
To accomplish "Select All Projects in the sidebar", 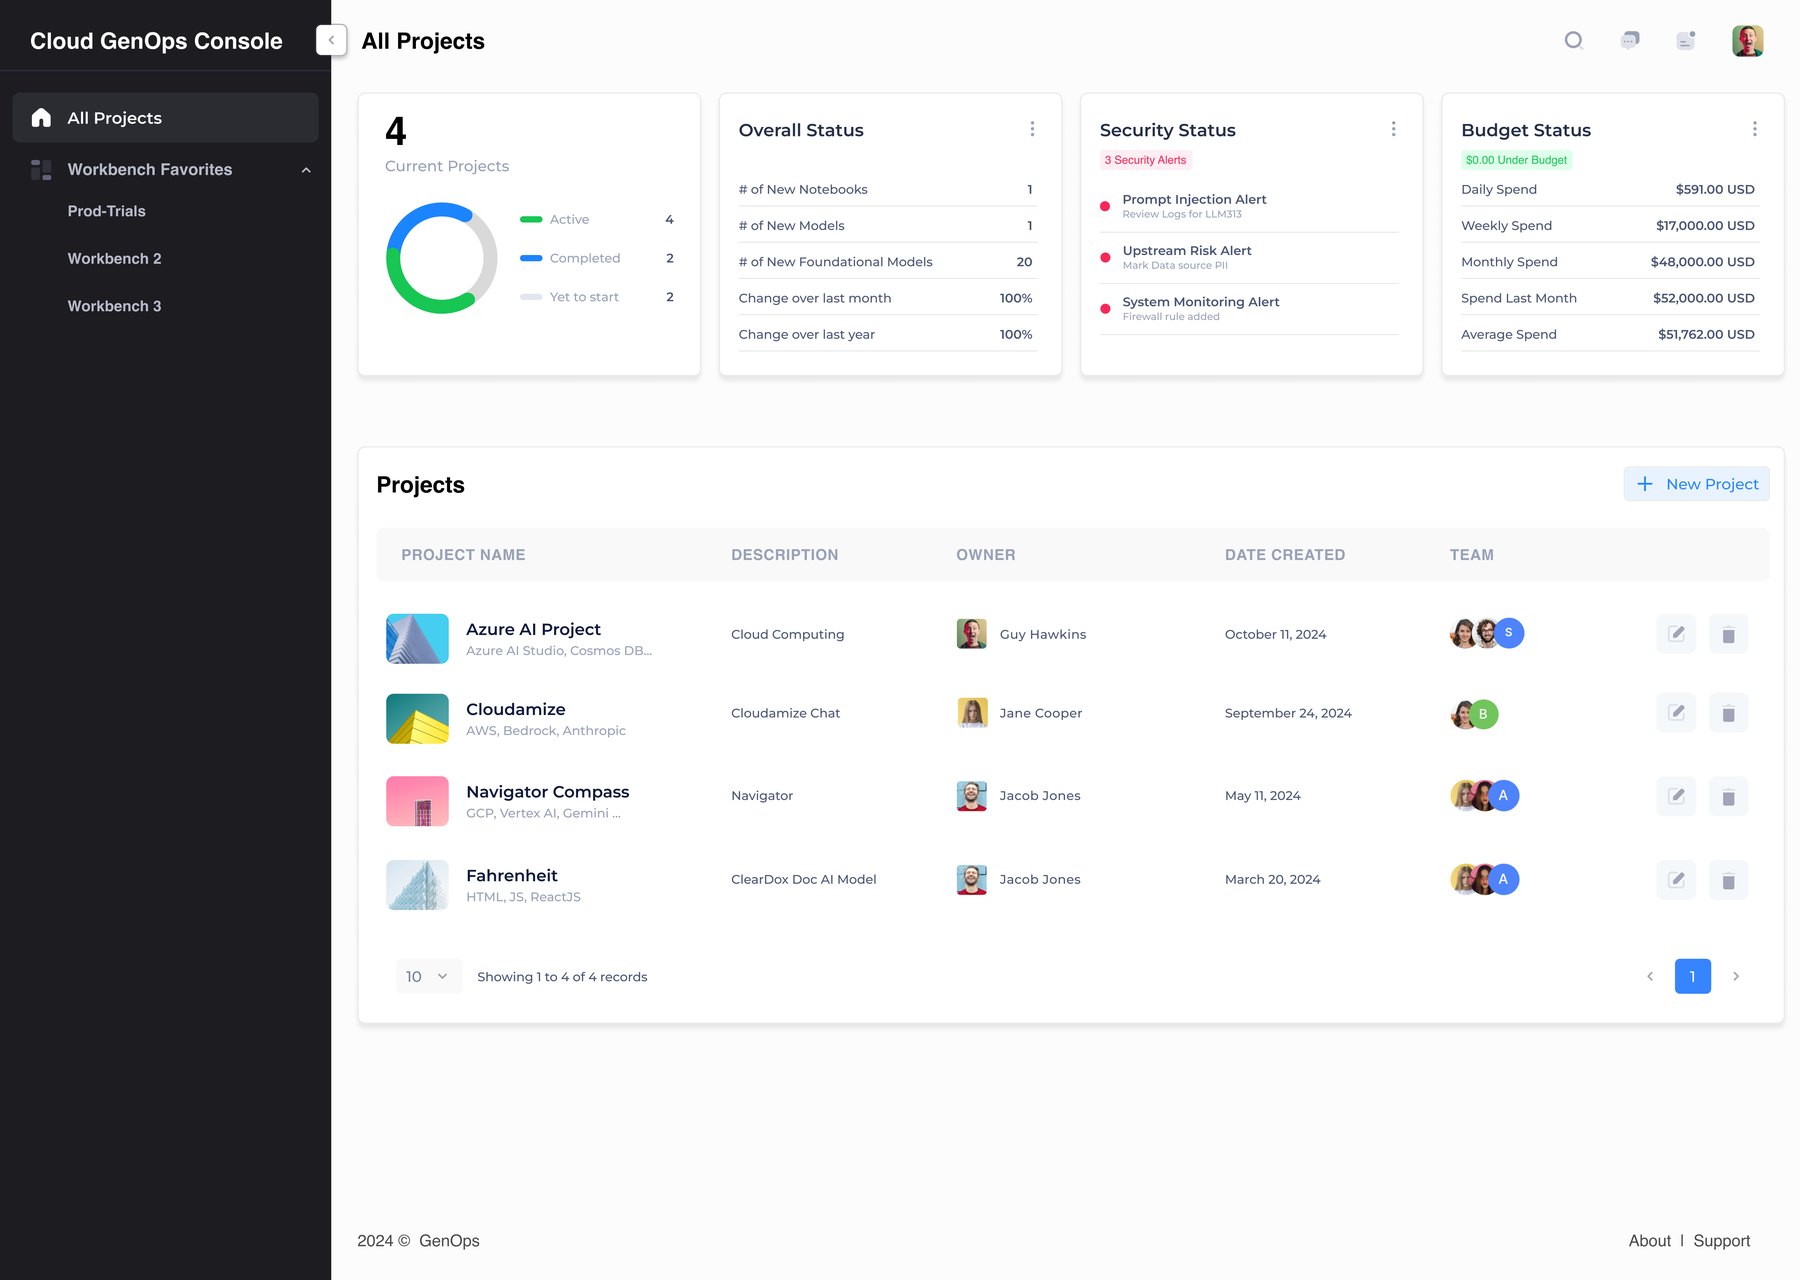I will coord(166,118).
